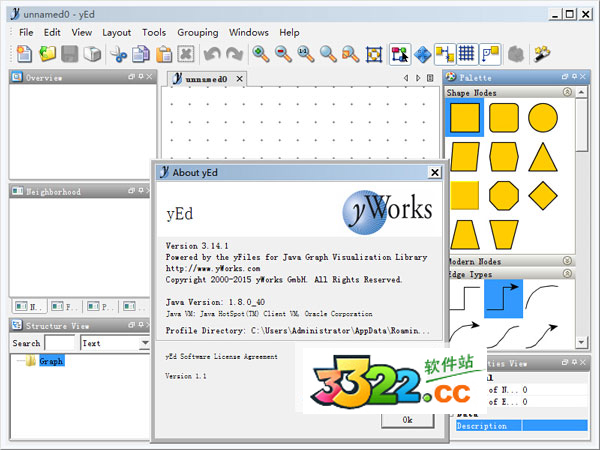Select the hexagon shape node

coord(504,157)
